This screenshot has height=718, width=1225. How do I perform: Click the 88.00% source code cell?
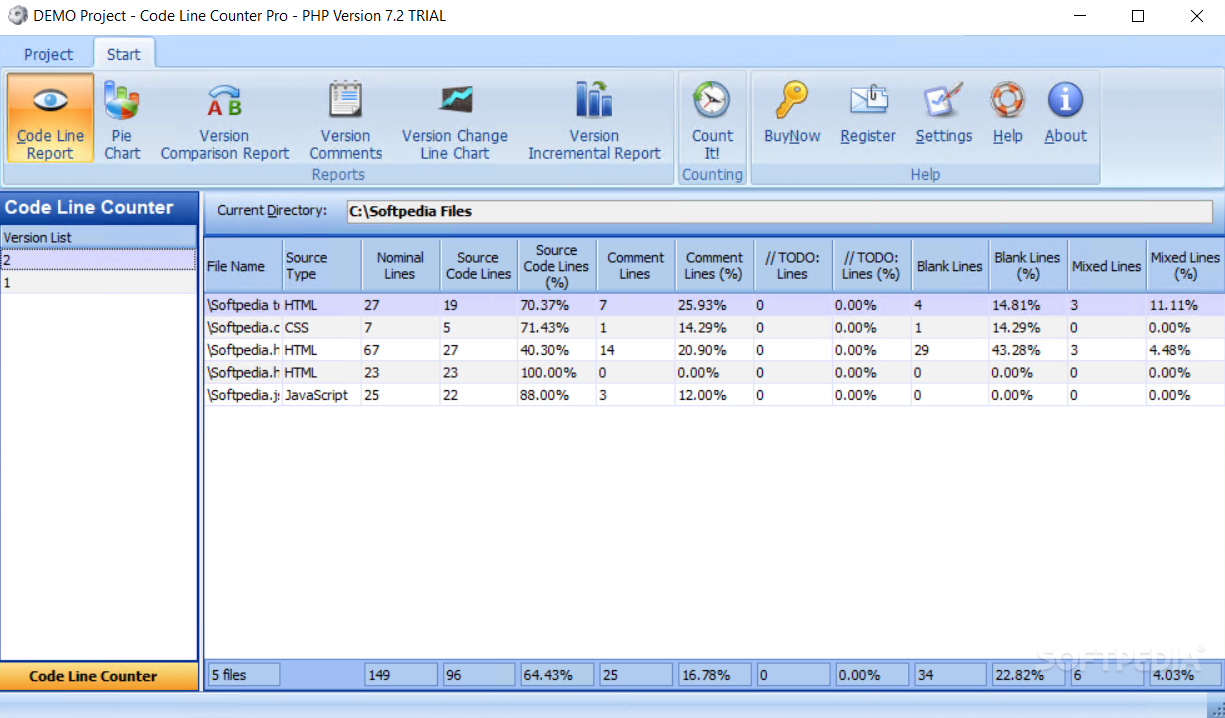coord(557,395)
